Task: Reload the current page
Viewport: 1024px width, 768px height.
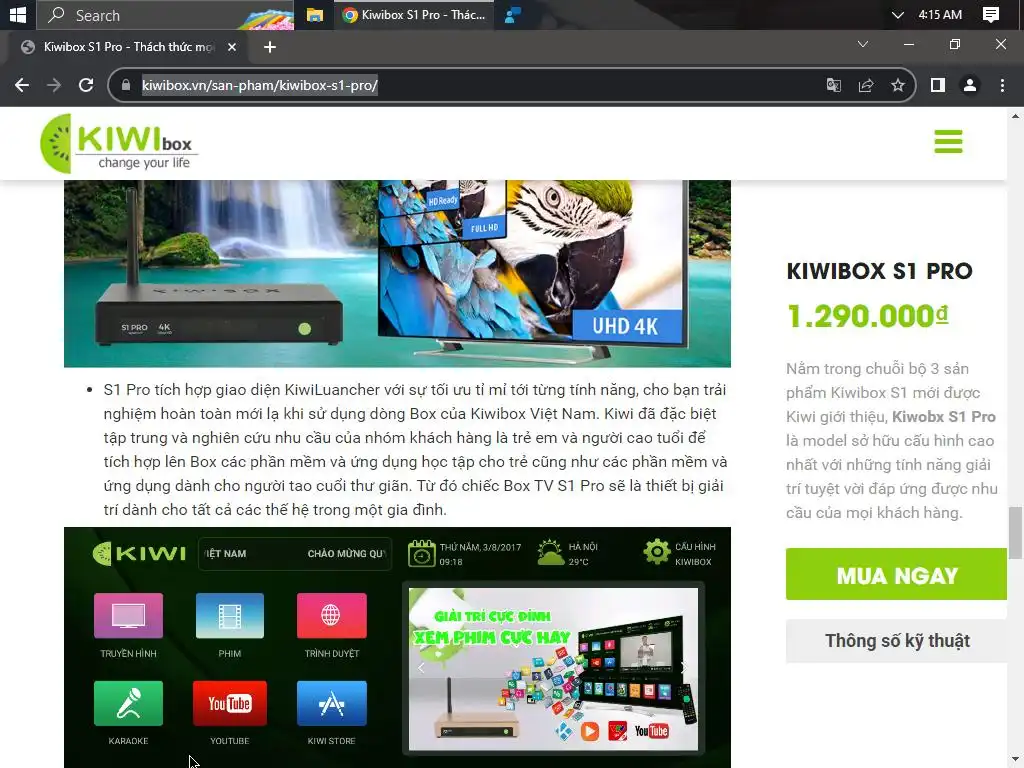Action: [x=86, y=85]
